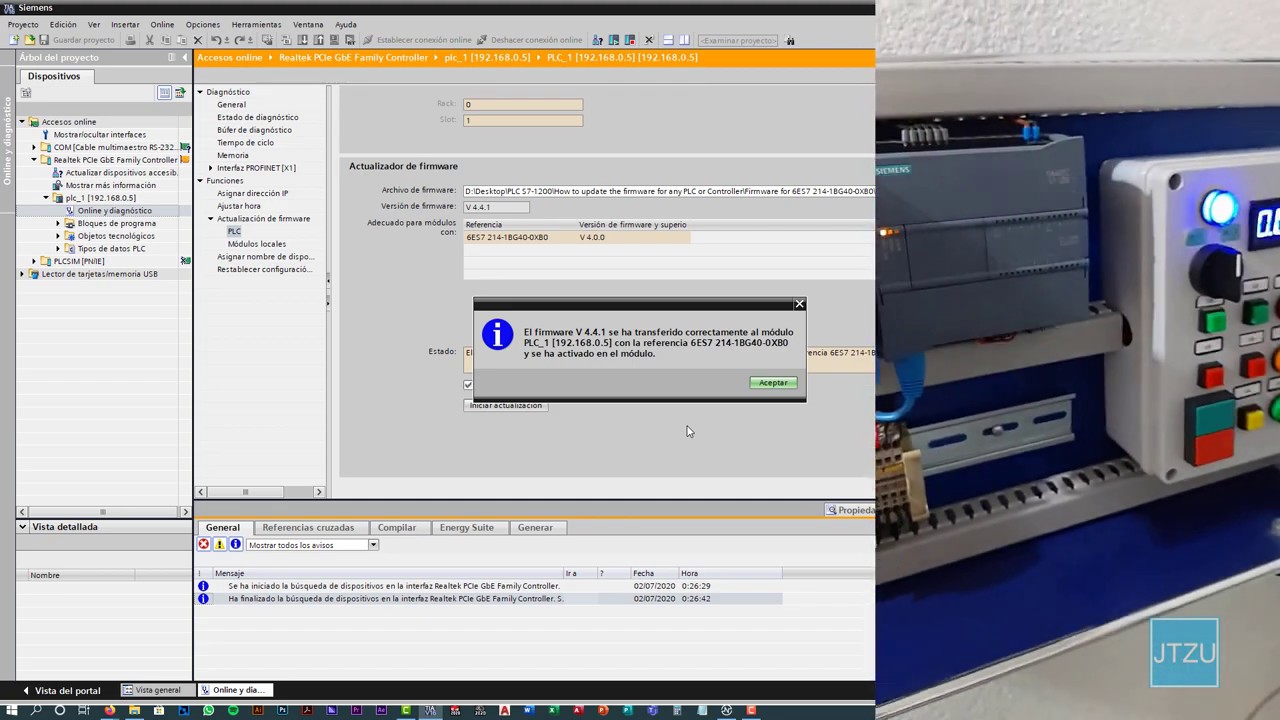Select Búfer de diagnóstico in navigation
Image resolution: width=1280 pixels, height=720 pixels.
254,130
